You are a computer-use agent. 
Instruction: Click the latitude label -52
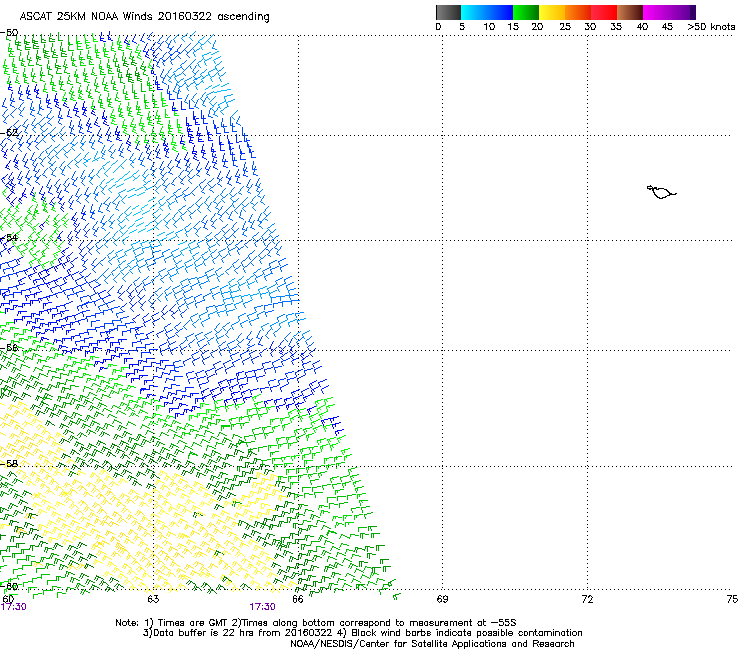click(x=9, y=133)
